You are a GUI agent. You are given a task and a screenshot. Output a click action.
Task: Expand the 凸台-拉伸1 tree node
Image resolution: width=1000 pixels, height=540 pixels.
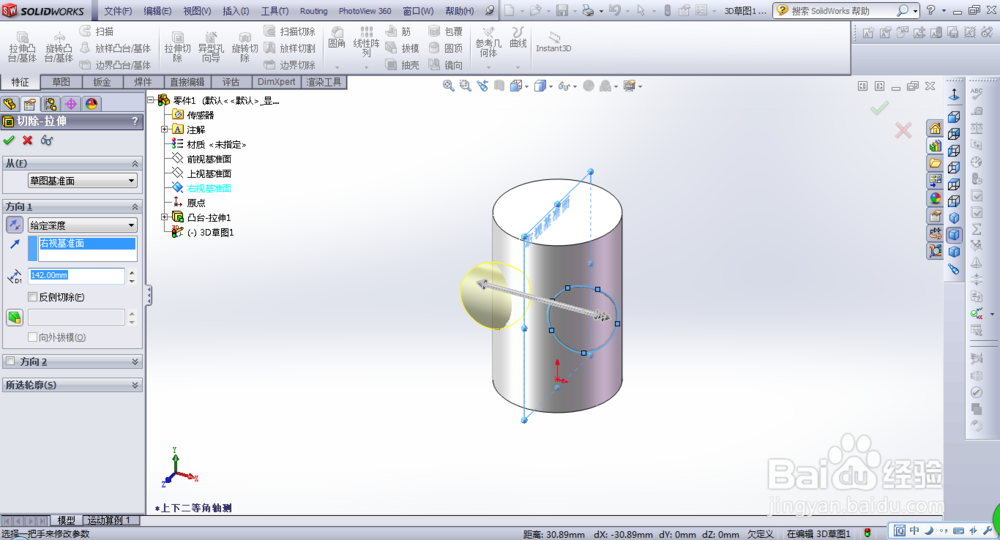tap(165, 217)
